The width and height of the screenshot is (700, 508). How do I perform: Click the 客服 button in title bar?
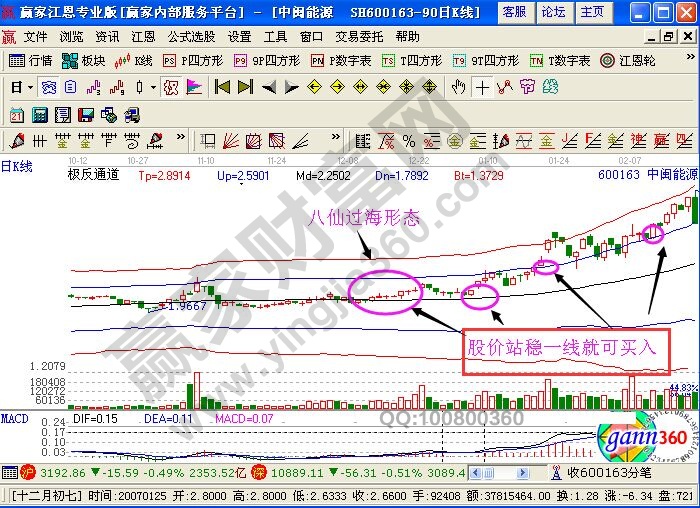[514, 12]
